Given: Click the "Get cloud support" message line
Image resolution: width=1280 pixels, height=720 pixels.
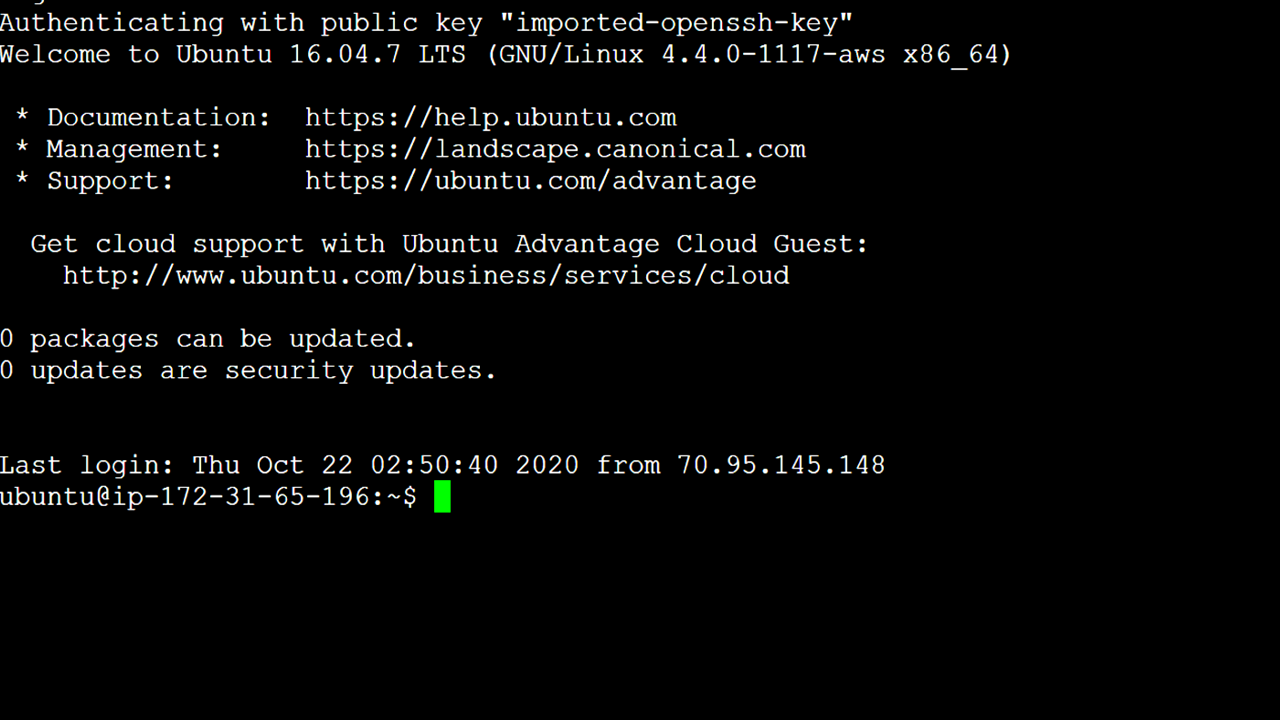Looking at the screenshot, I should [x=450, y=244].
